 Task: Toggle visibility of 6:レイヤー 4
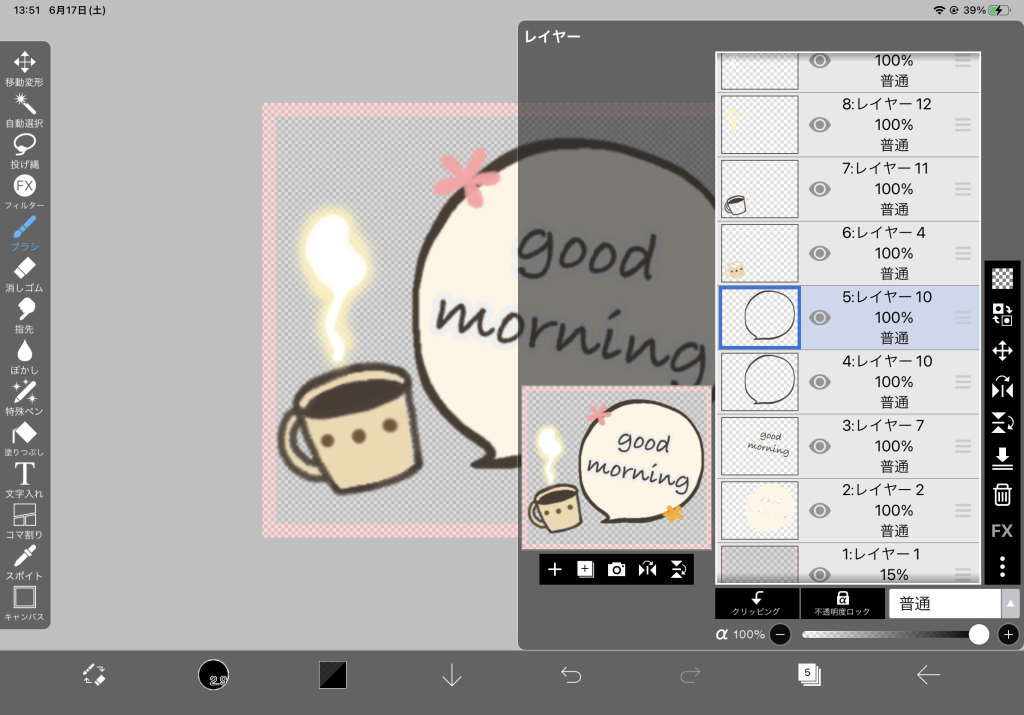pyautogui.click(x=820, y=253)
